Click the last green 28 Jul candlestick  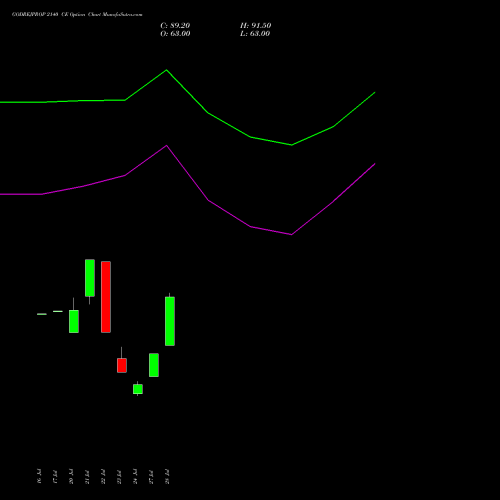tap(170, 321)
